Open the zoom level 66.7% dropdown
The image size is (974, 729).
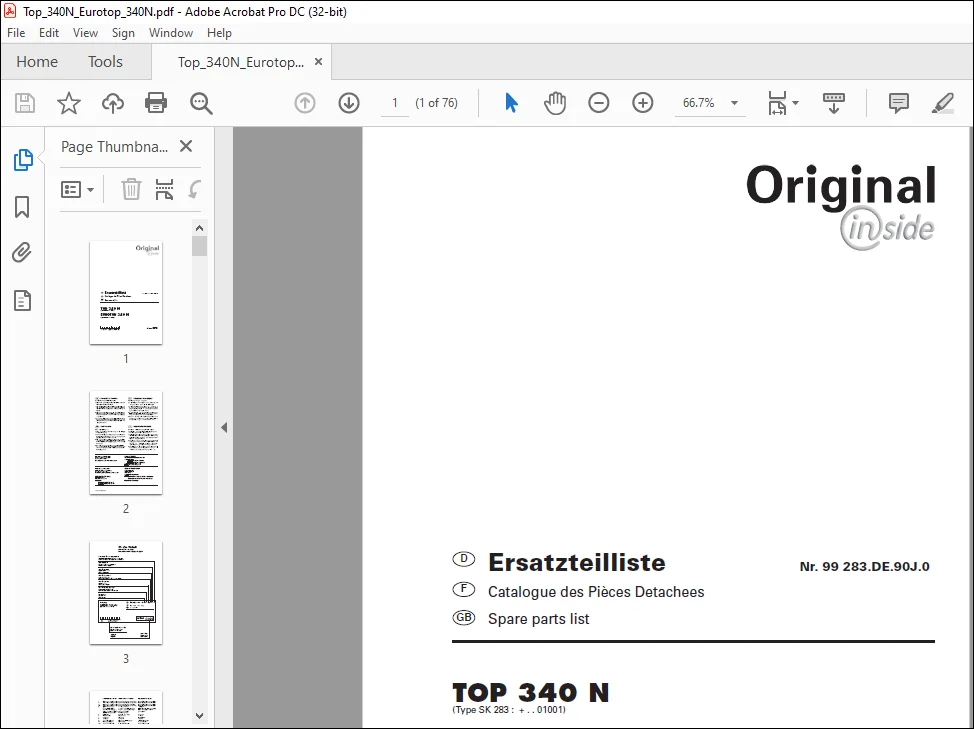[735, 103]
